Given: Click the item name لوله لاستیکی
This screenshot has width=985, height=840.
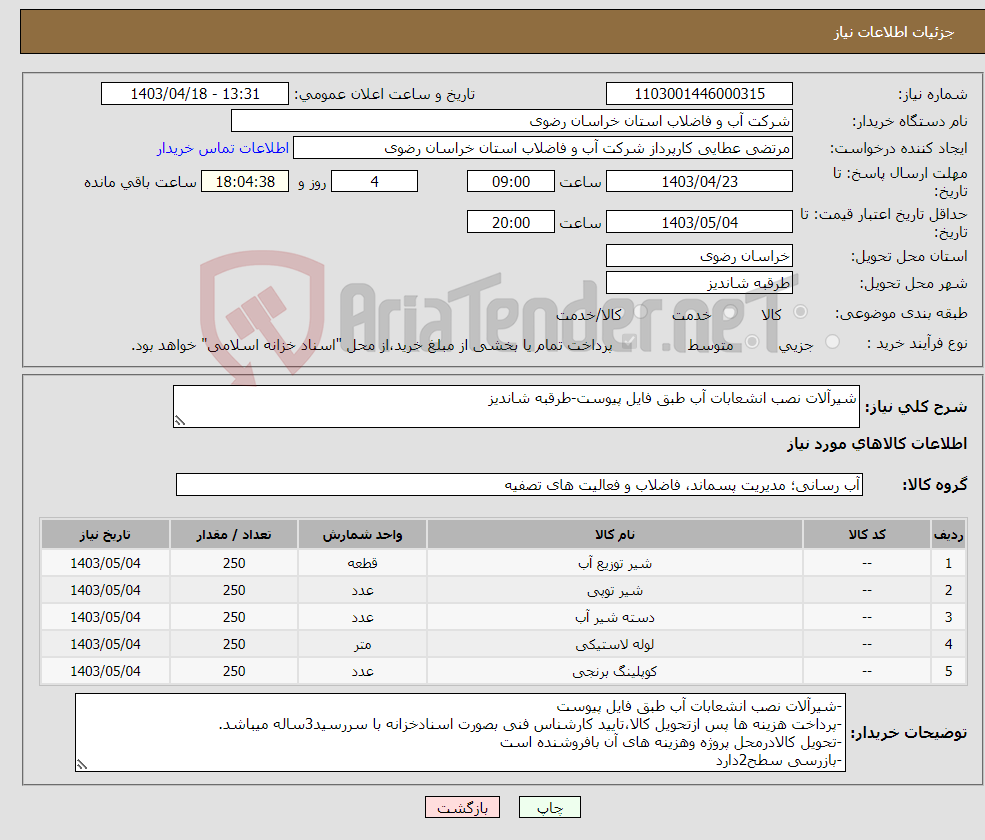Looking at the screenshot, I should 615,645.
